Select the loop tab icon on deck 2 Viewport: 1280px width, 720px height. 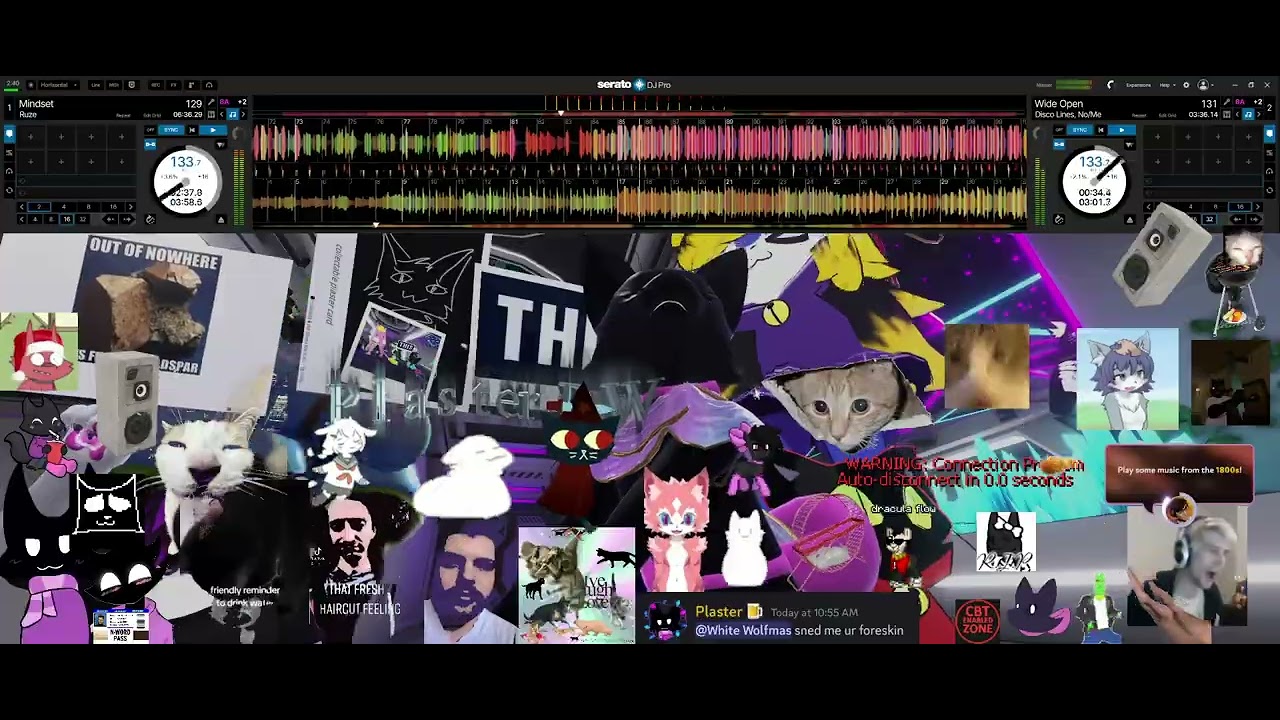click(x=1271, y=188)
